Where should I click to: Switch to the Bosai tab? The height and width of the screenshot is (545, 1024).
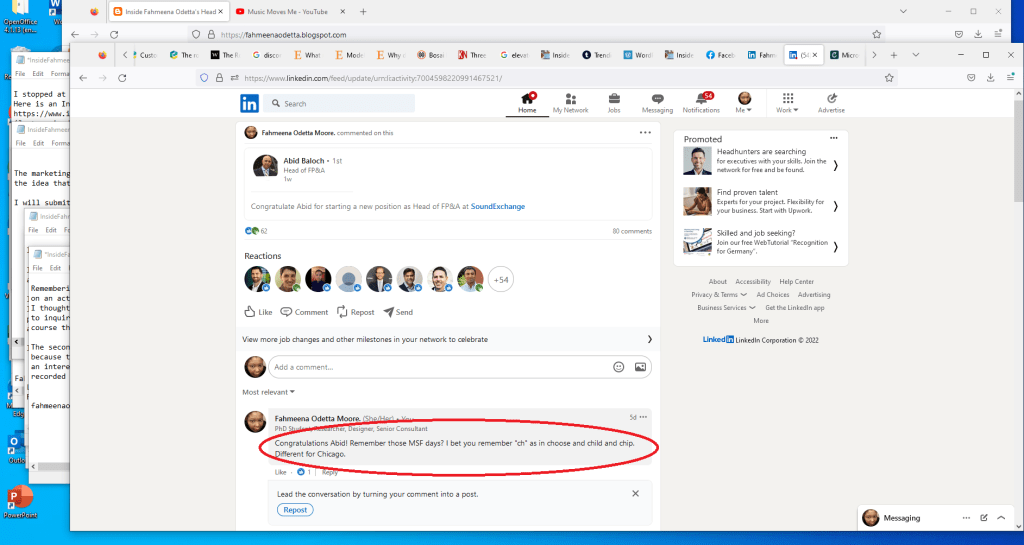coord(431,55)
